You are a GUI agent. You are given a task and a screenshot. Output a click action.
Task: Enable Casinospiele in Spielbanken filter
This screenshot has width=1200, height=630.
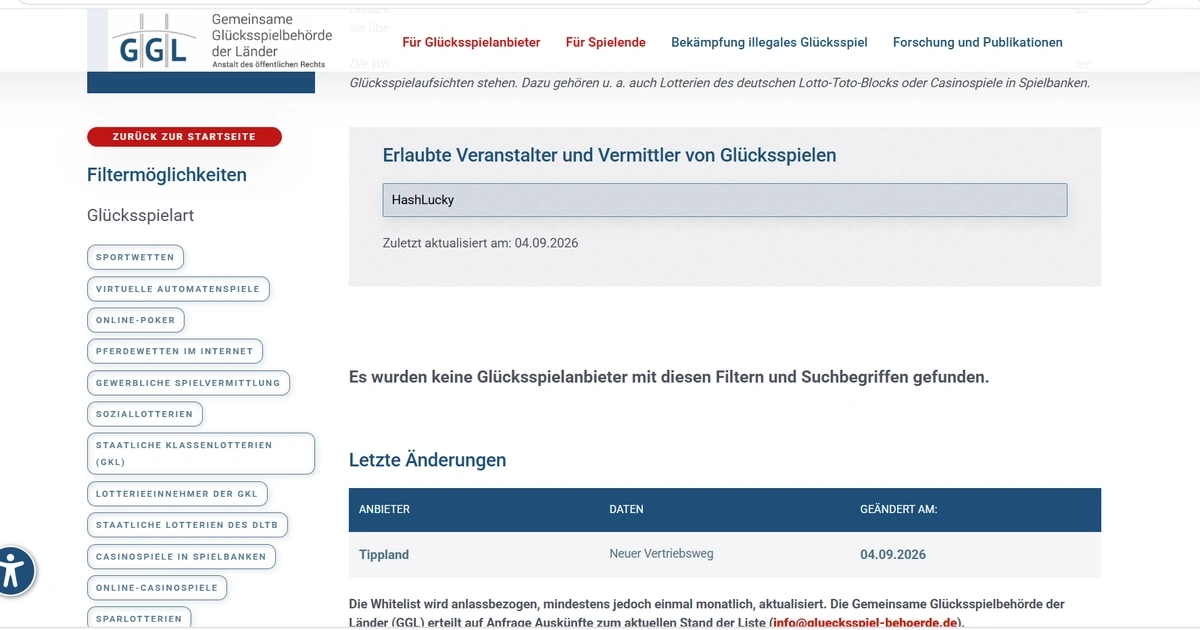pos(181,557)
